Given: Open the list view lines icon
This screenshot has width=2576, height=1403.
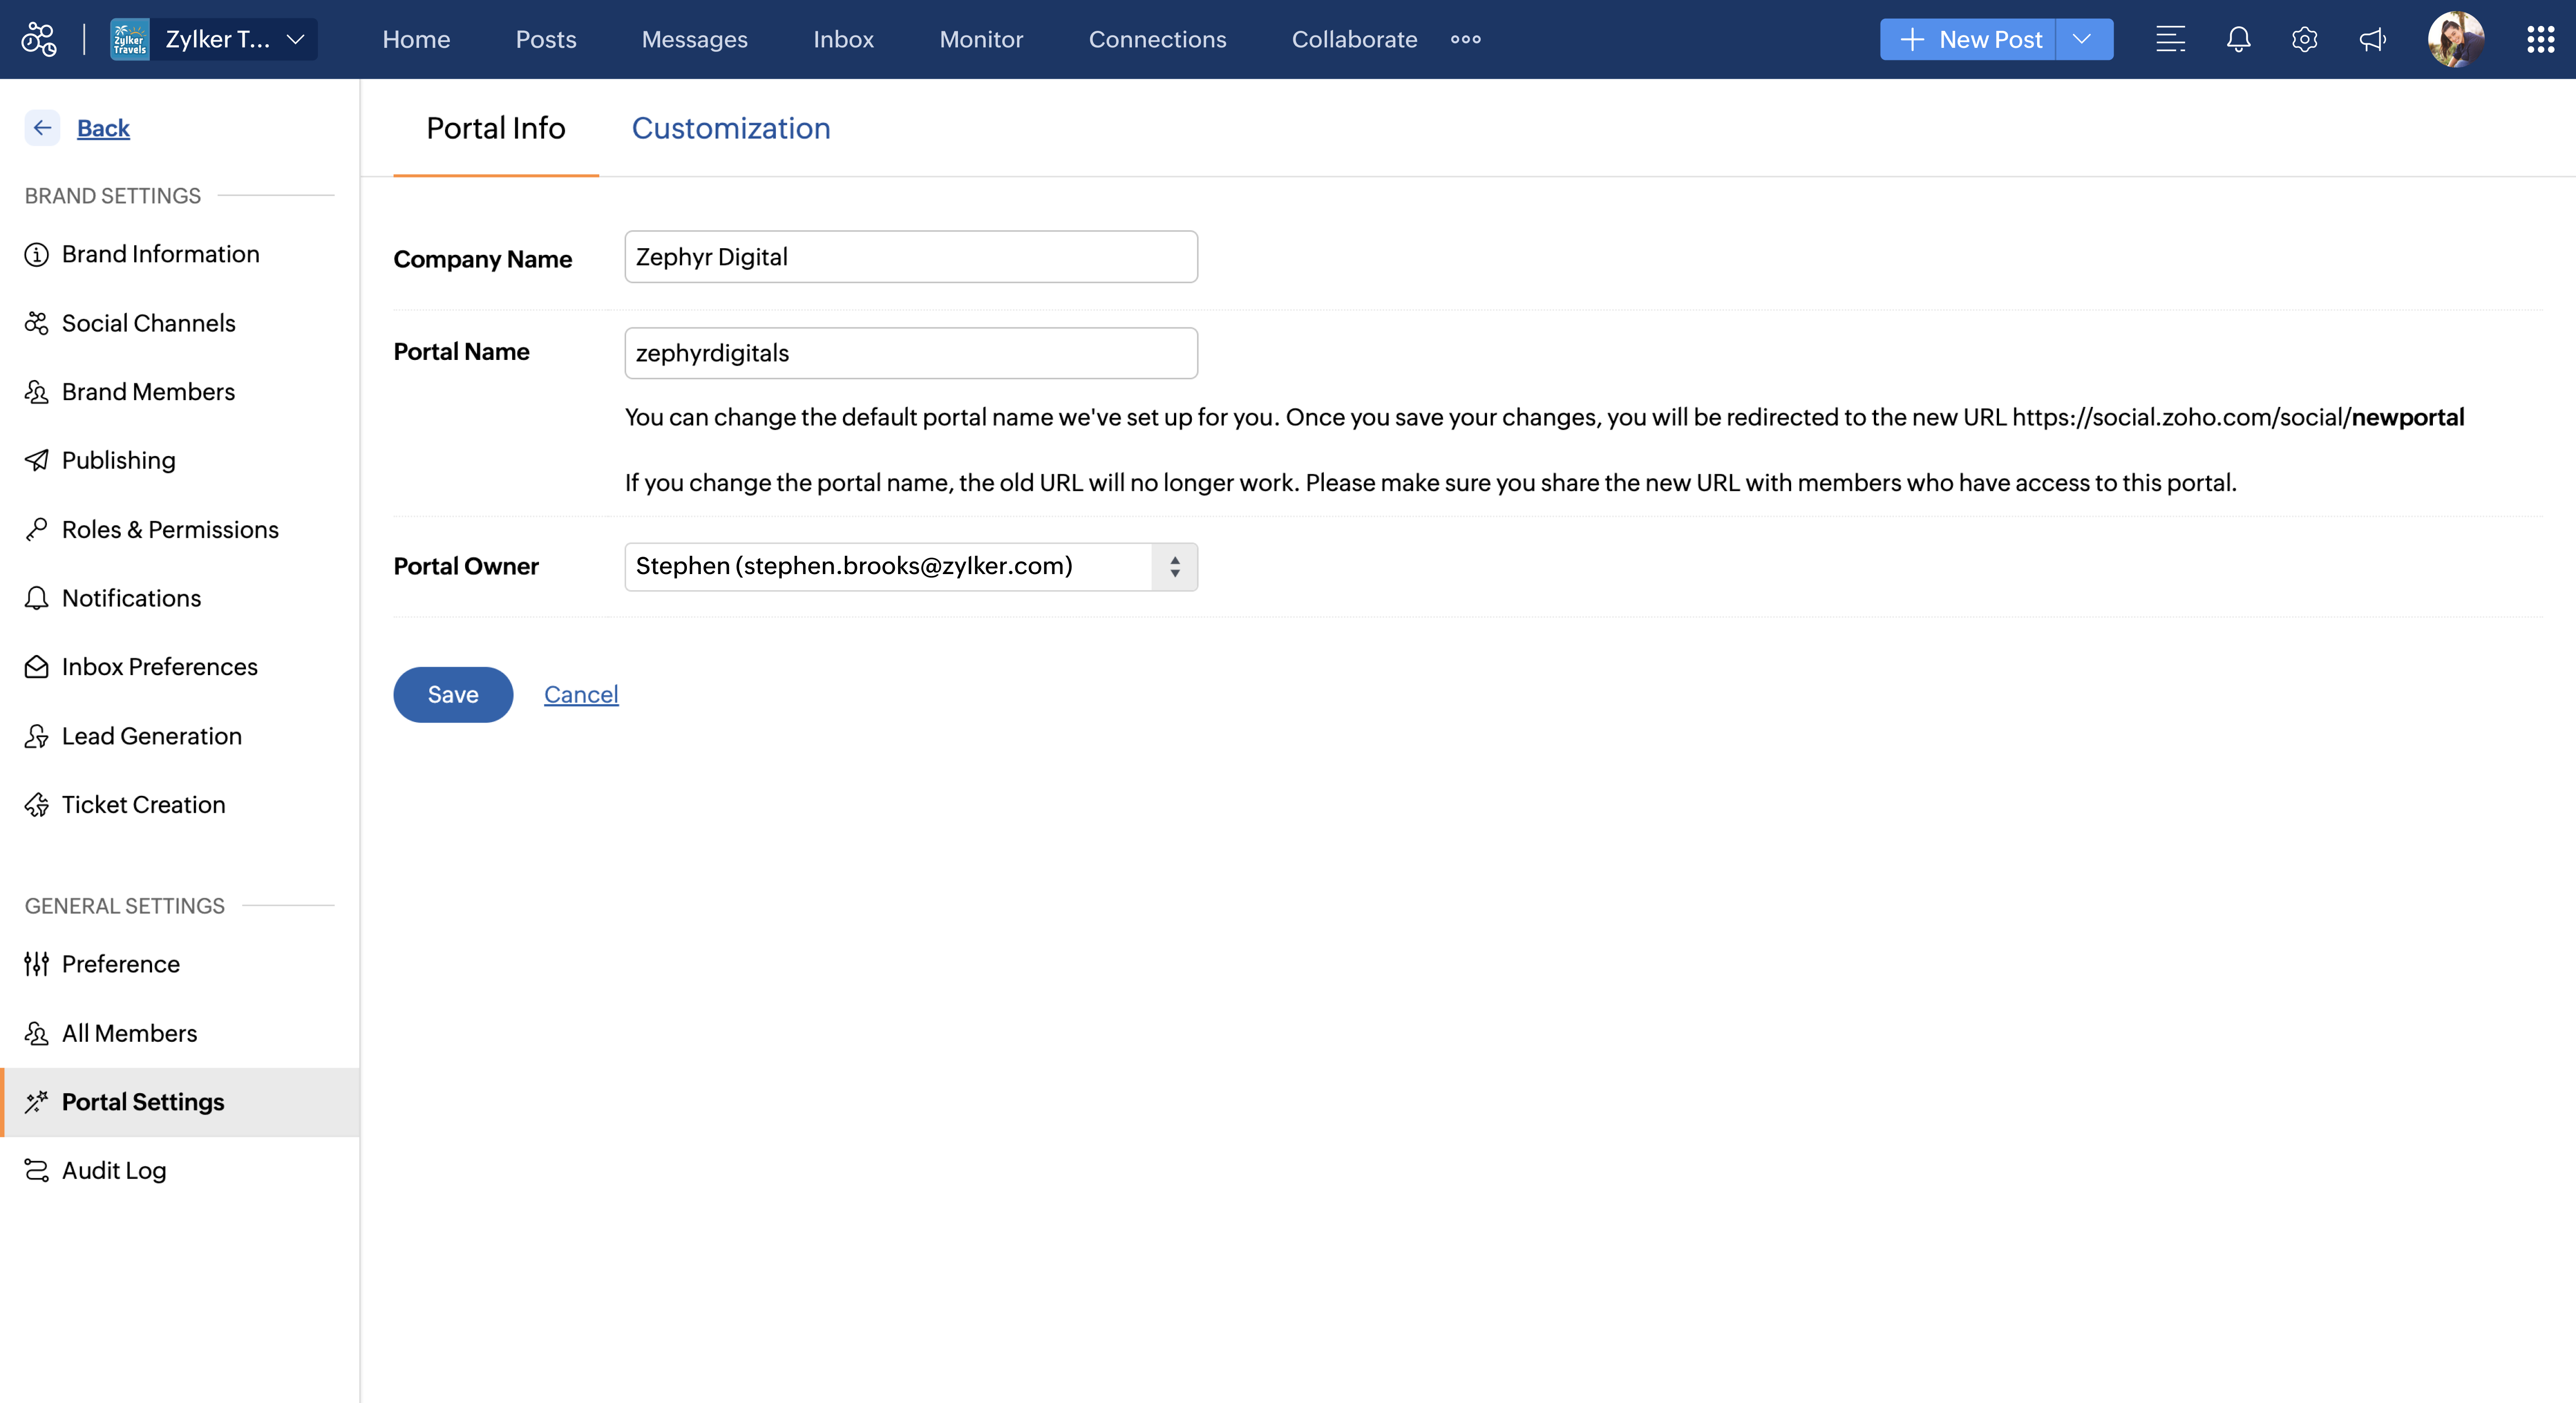Looking at the screenshot, I should pyautogui.click(x=2170, y=39).
